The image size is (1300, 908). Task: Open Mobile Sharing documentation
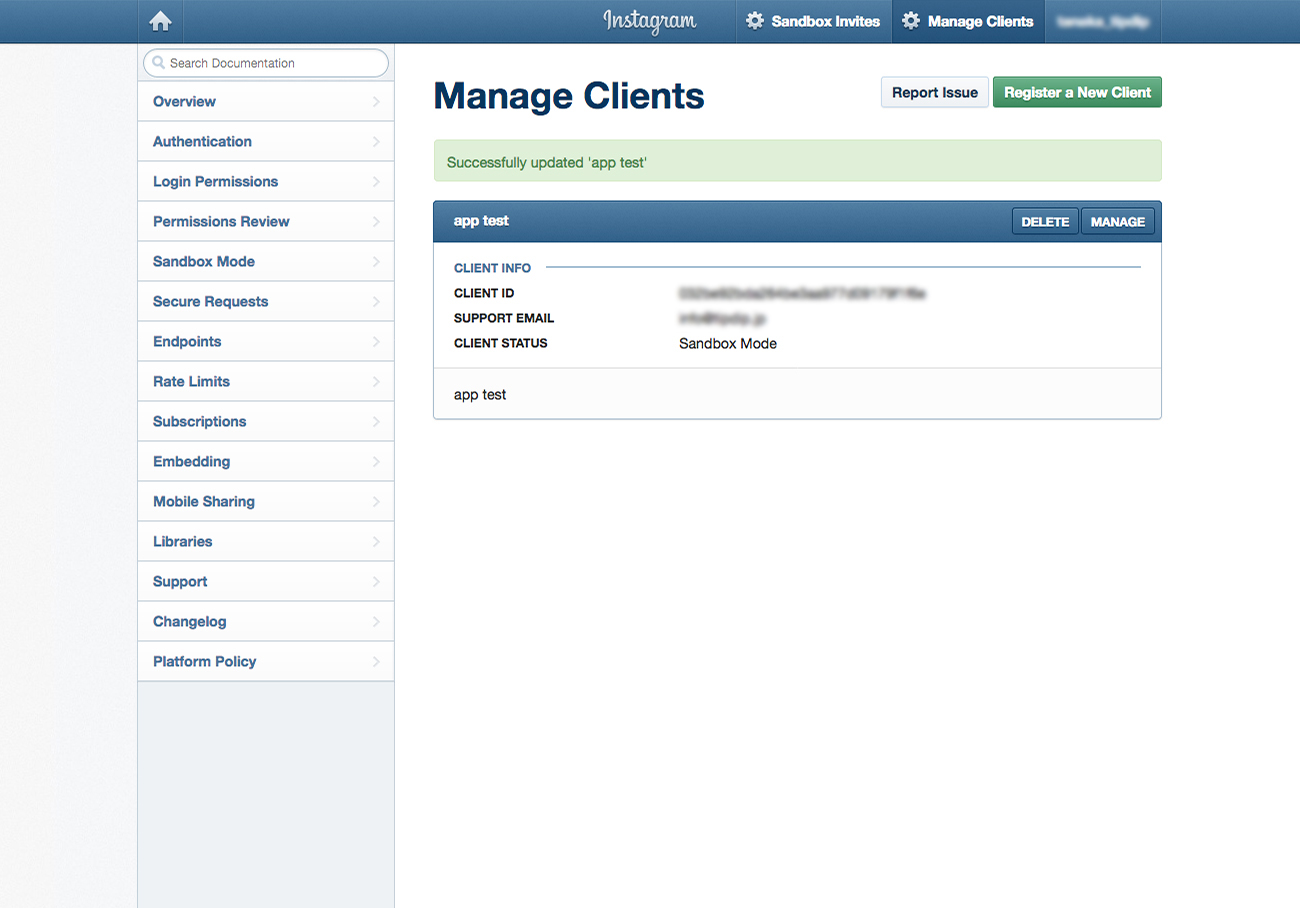coord(266,501)
